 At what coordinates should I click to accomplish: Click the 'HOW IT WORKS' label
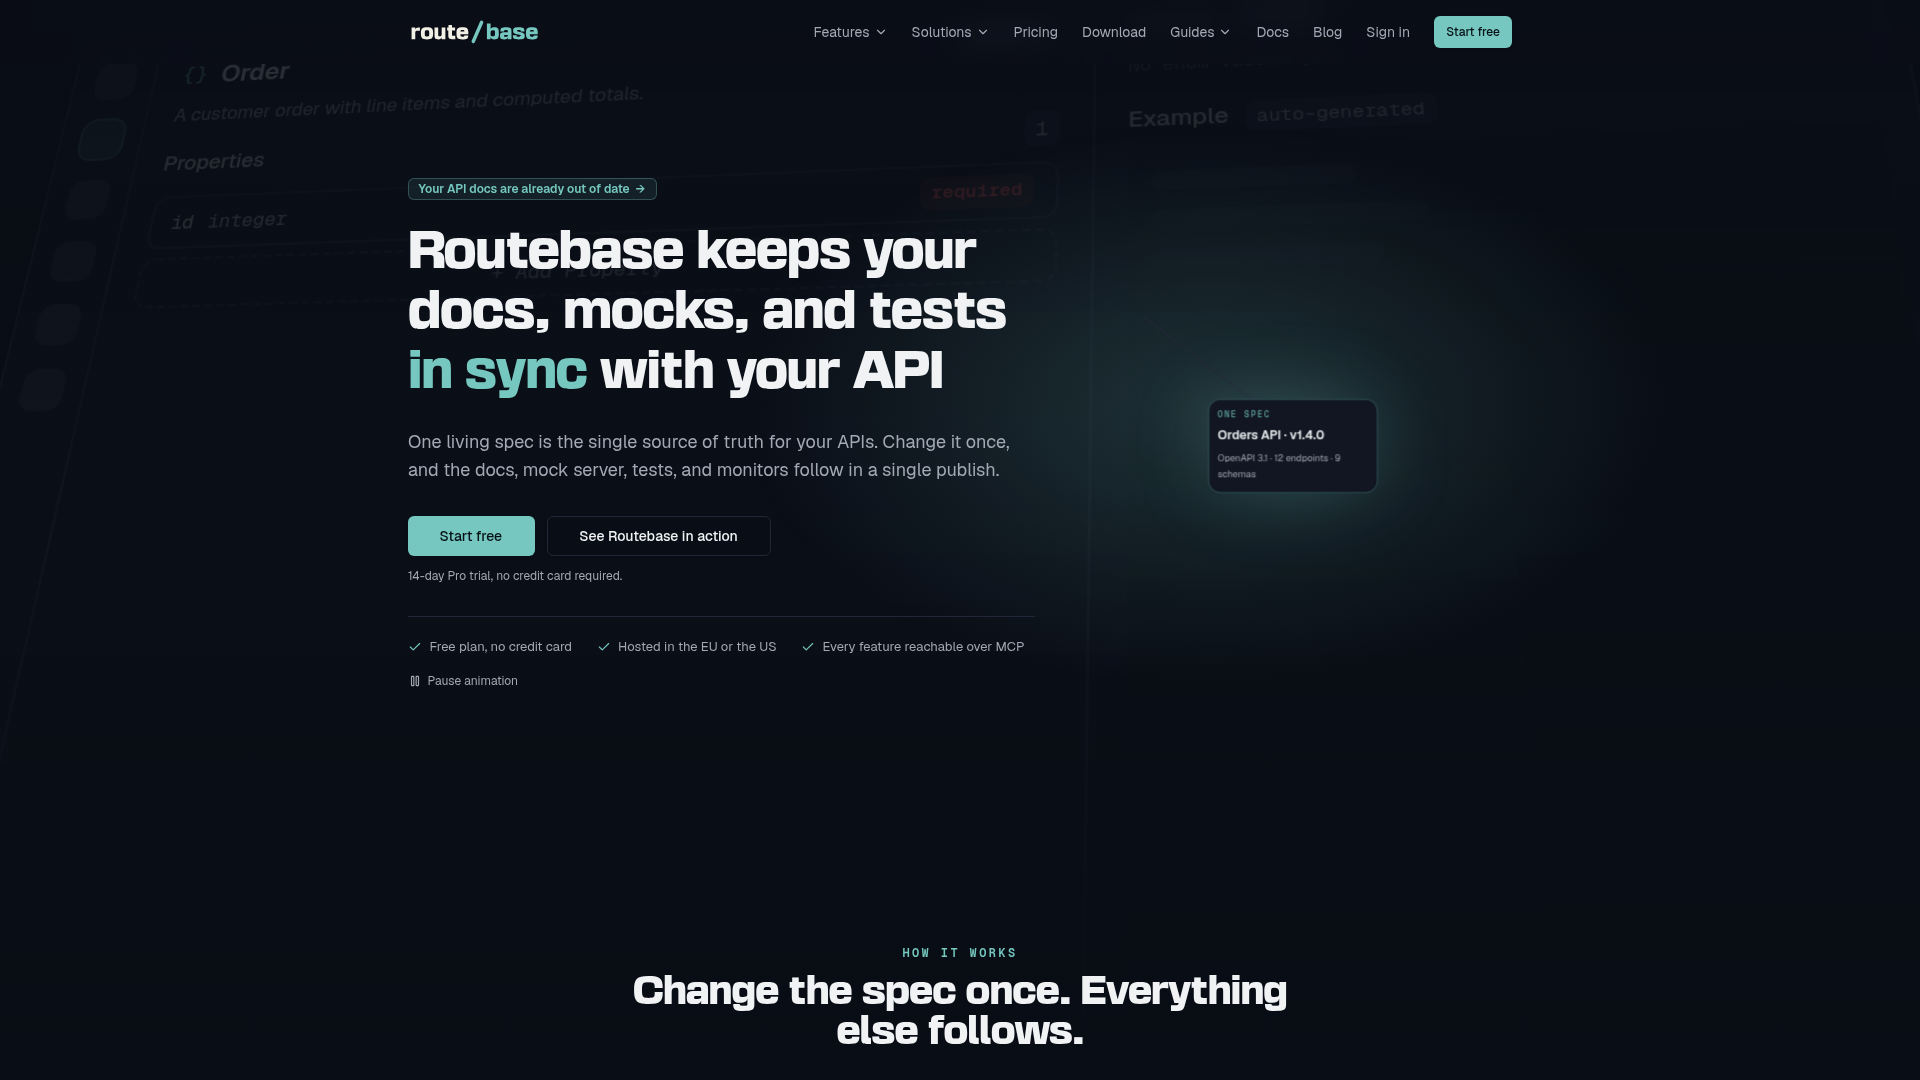[x=959, y=953]
